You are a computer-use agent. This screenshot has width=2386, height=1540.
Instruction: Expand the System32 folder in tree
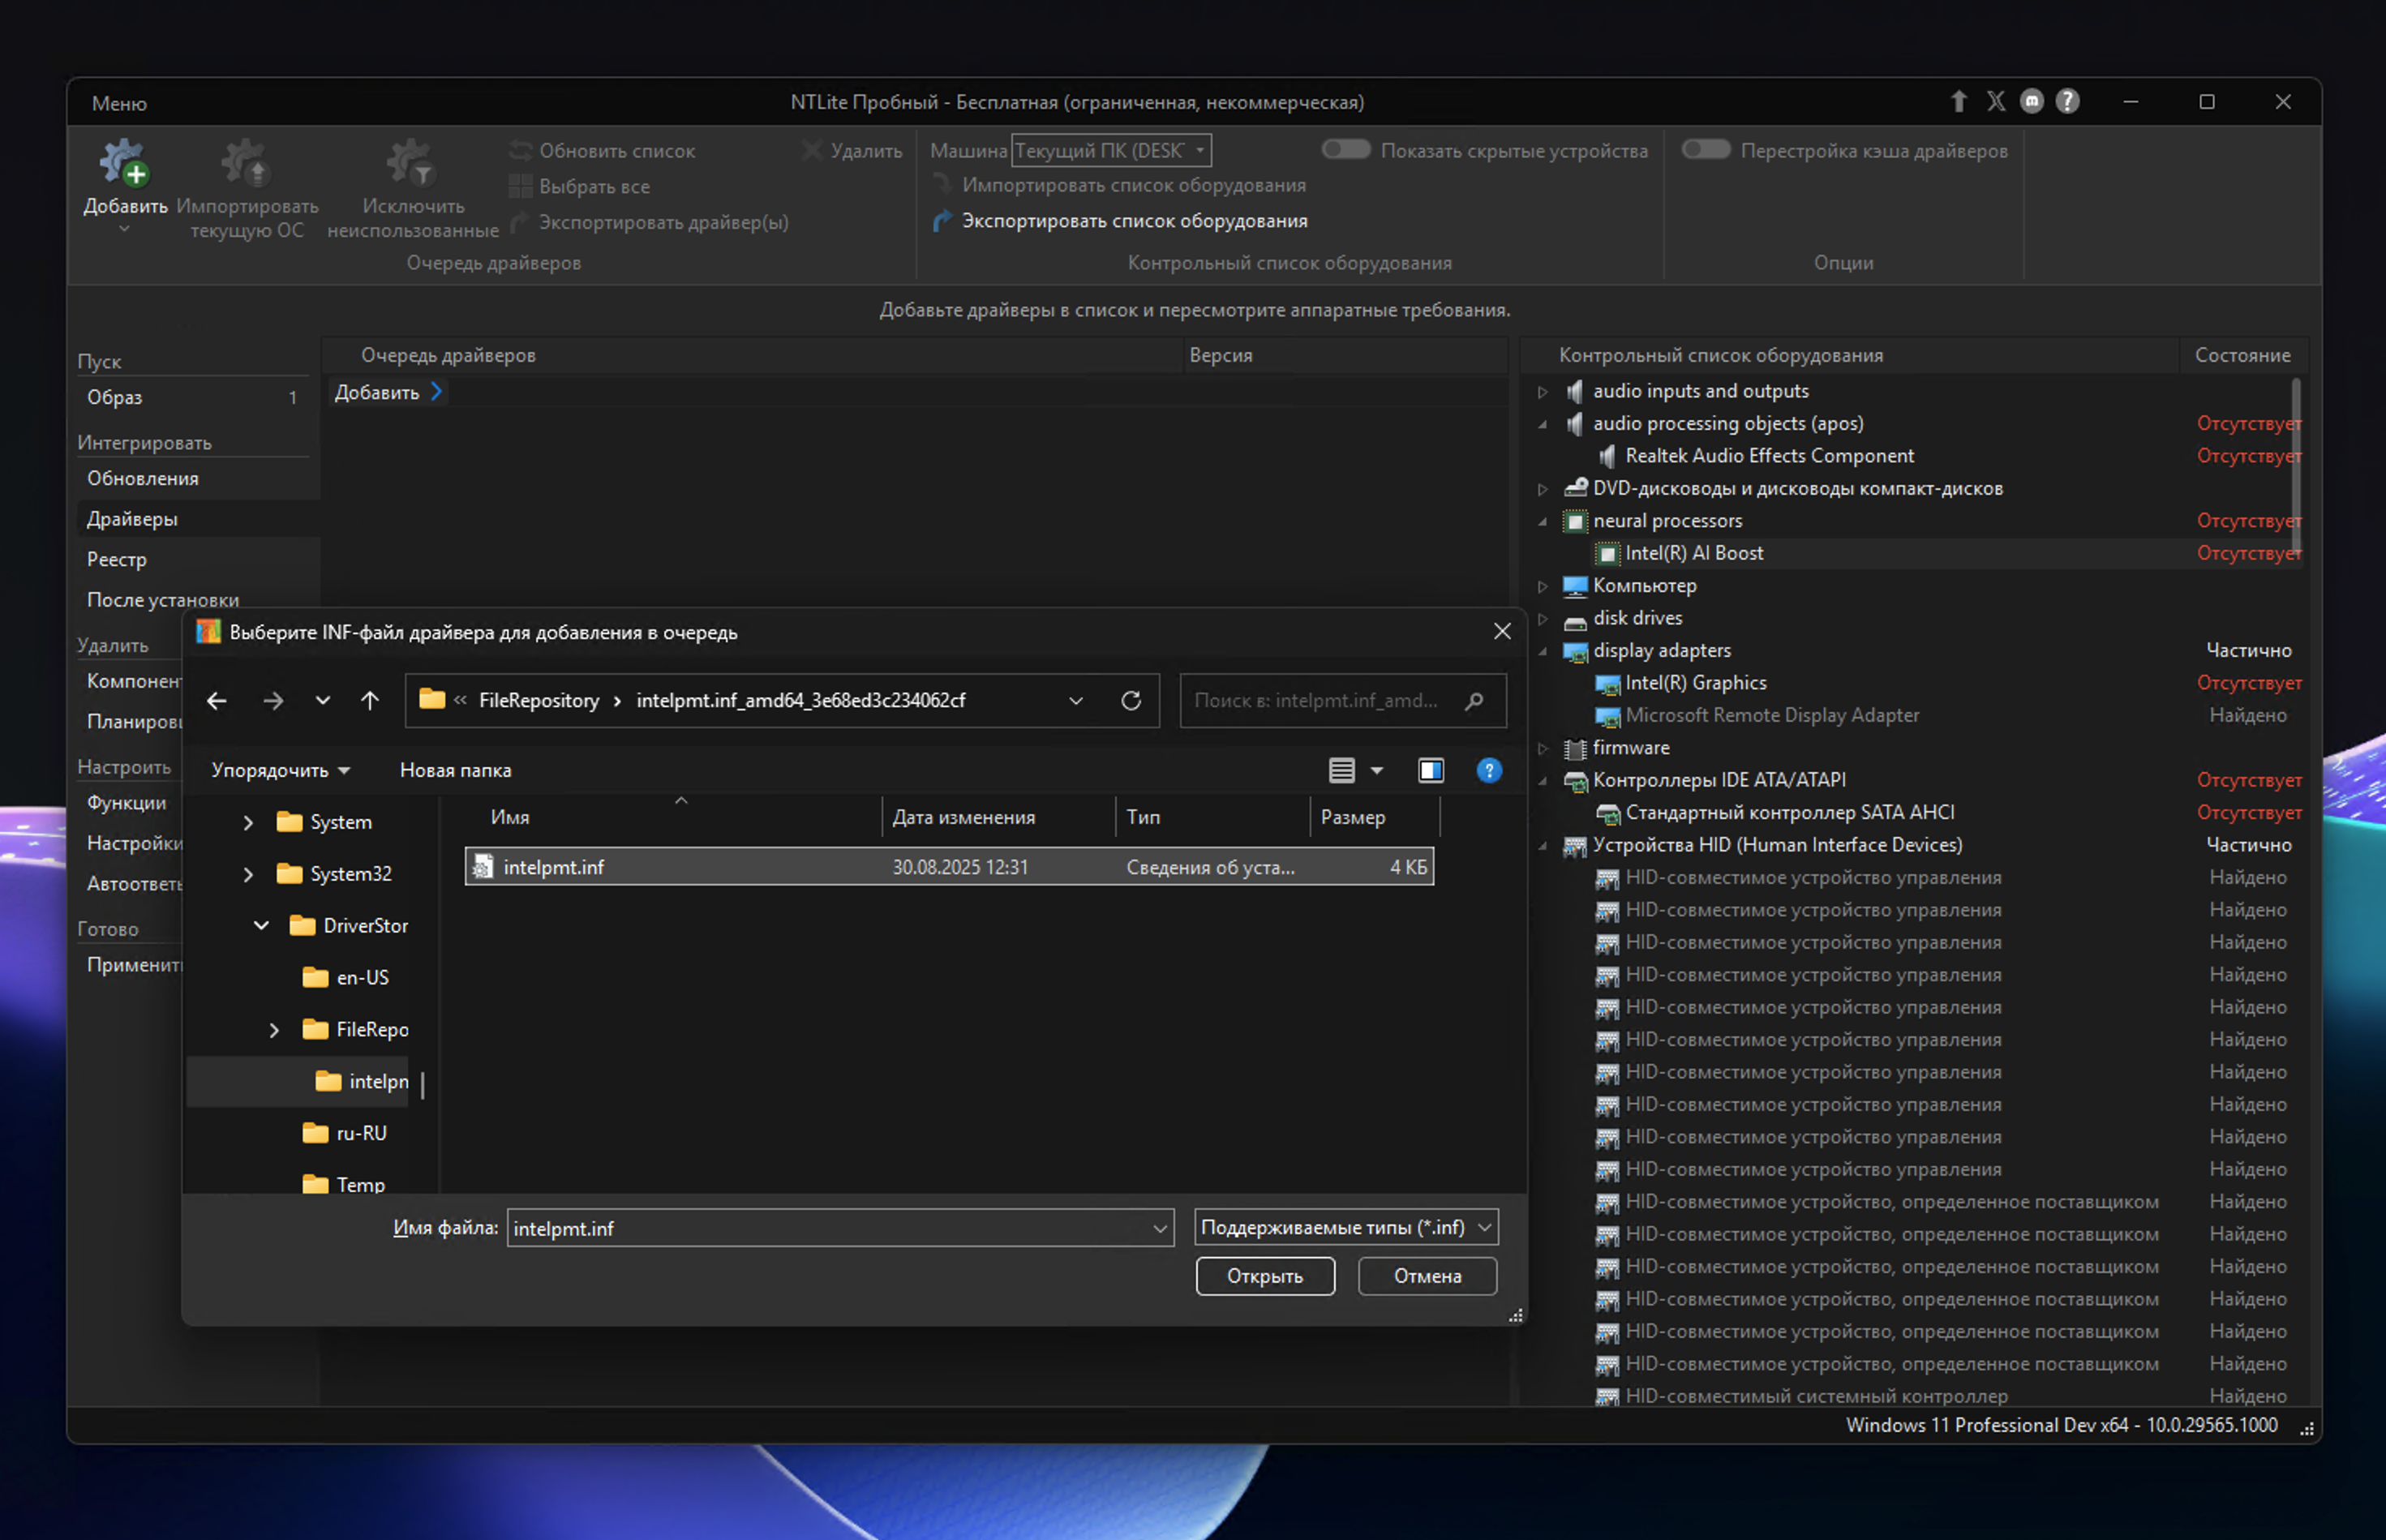pos(248,874)
